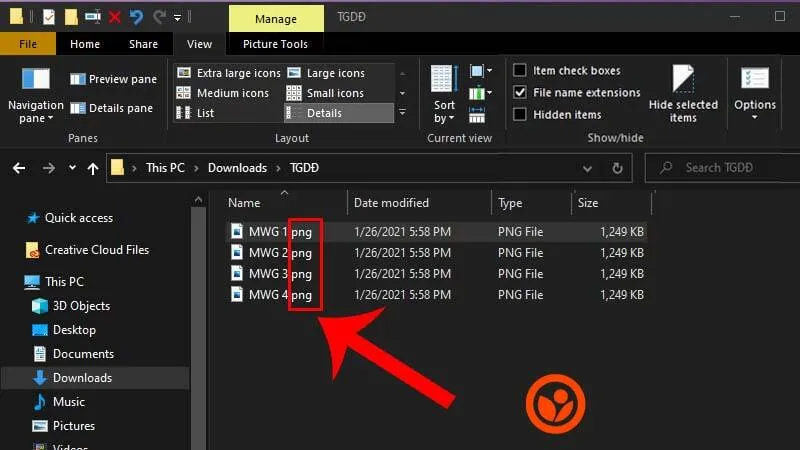Sort by the Type column header
Viewport: 800px width, 450px height.
(x=531, y=203)
